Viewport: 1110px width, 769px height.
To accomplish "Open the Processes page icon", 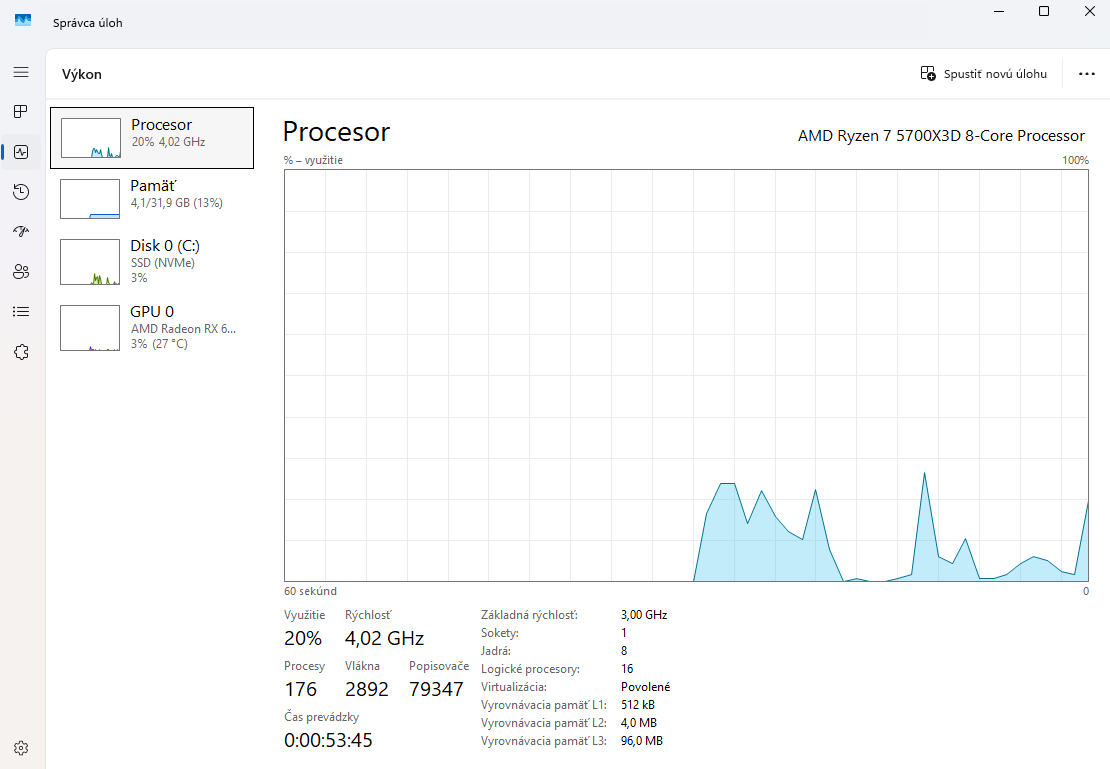I will click(21, 112).
